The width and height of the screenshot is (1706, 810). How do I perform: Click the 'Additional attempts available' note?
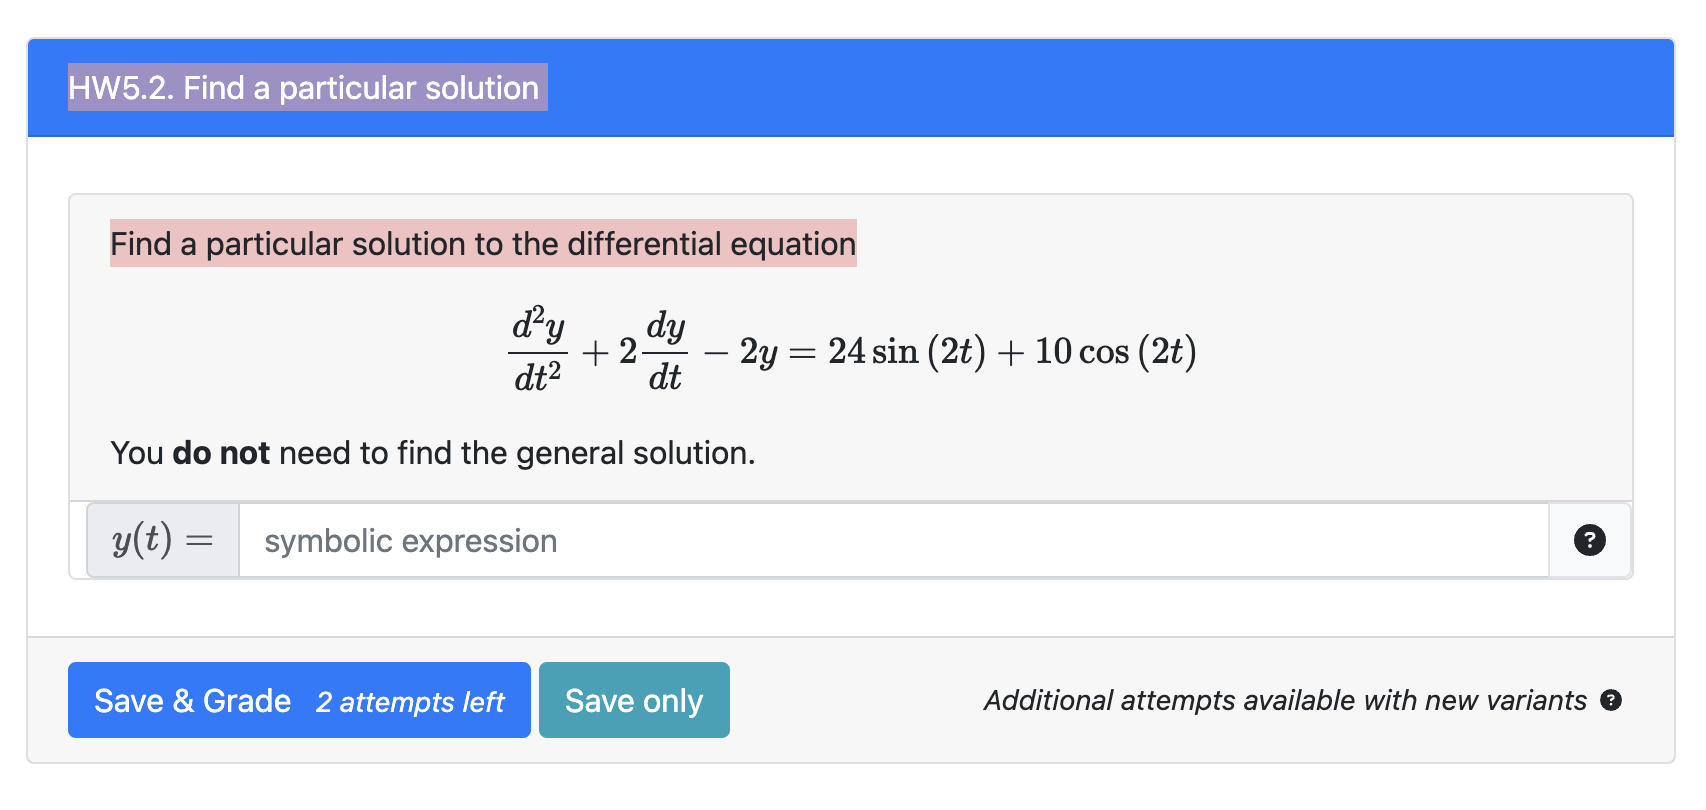(x=1285, y=700)
